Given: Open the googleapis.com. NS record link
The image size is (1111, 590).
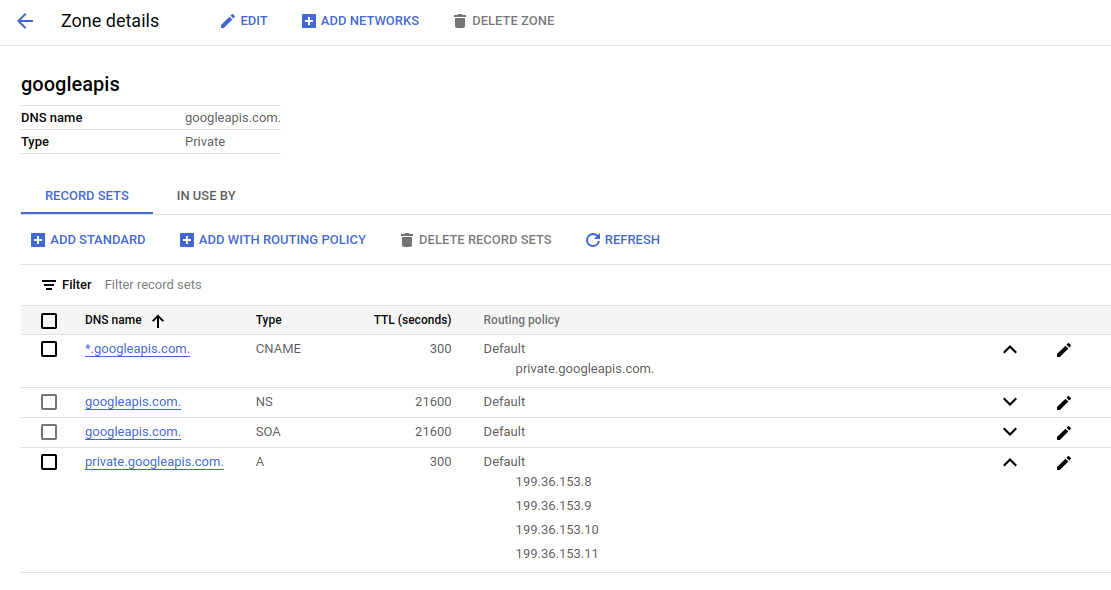Looking at the screenshot, I should point(133,402).
